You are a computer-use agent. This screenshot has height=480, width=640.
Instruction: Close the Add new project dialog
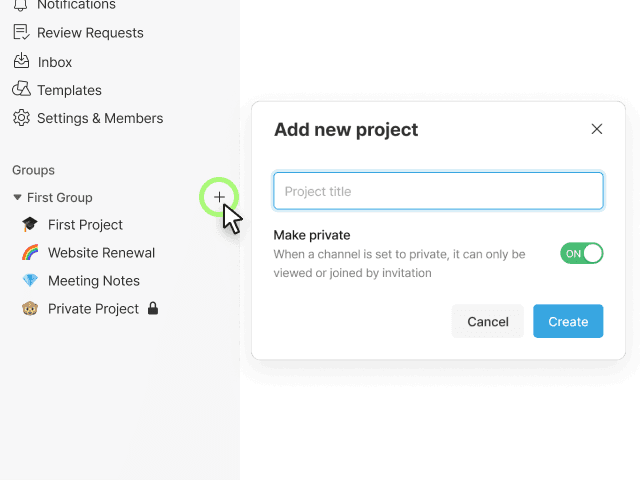pyautogui.click(x=597, y=129)
